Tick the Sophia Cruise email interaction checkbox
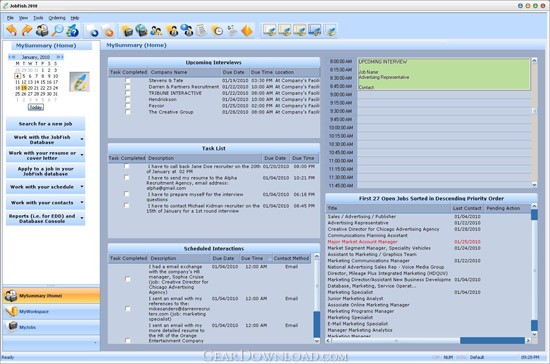This screenshot has height=364, width=550. click(128, 279)
